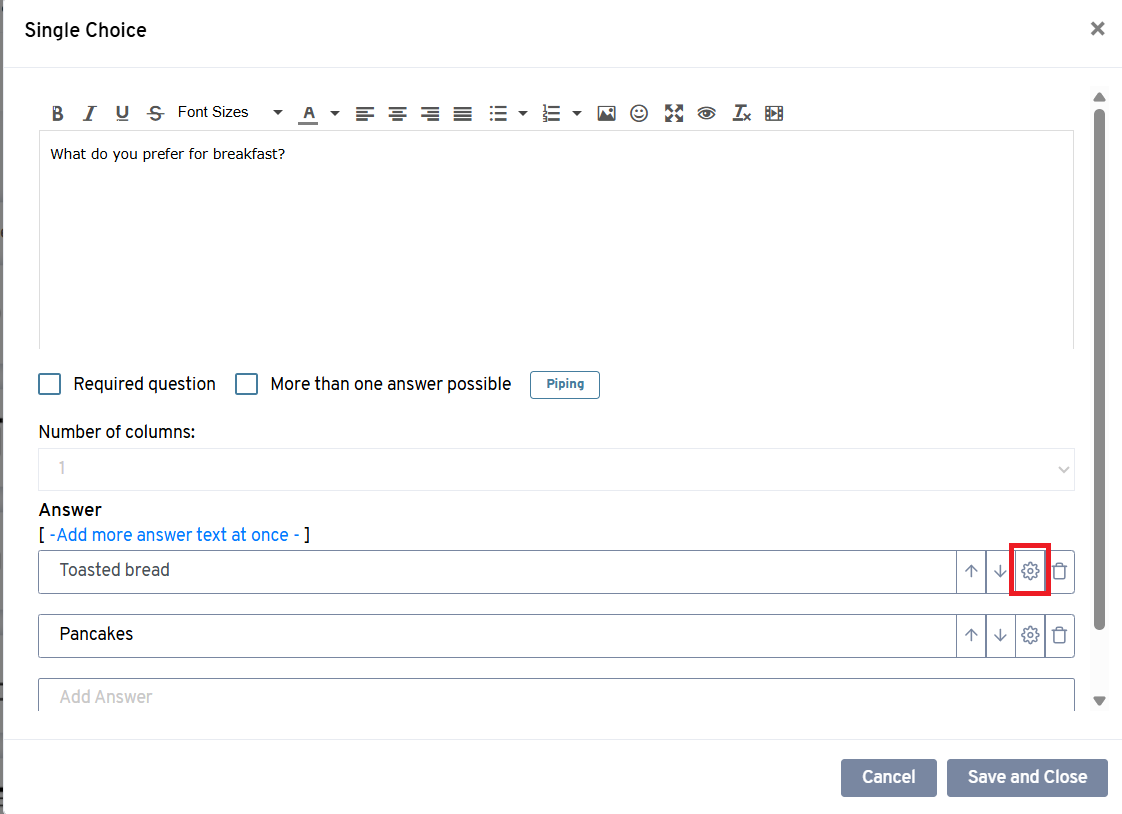The height and width of the screenshot is (814, 1122).
Task: Insert an image into question text
Action: tap(606, 113)
